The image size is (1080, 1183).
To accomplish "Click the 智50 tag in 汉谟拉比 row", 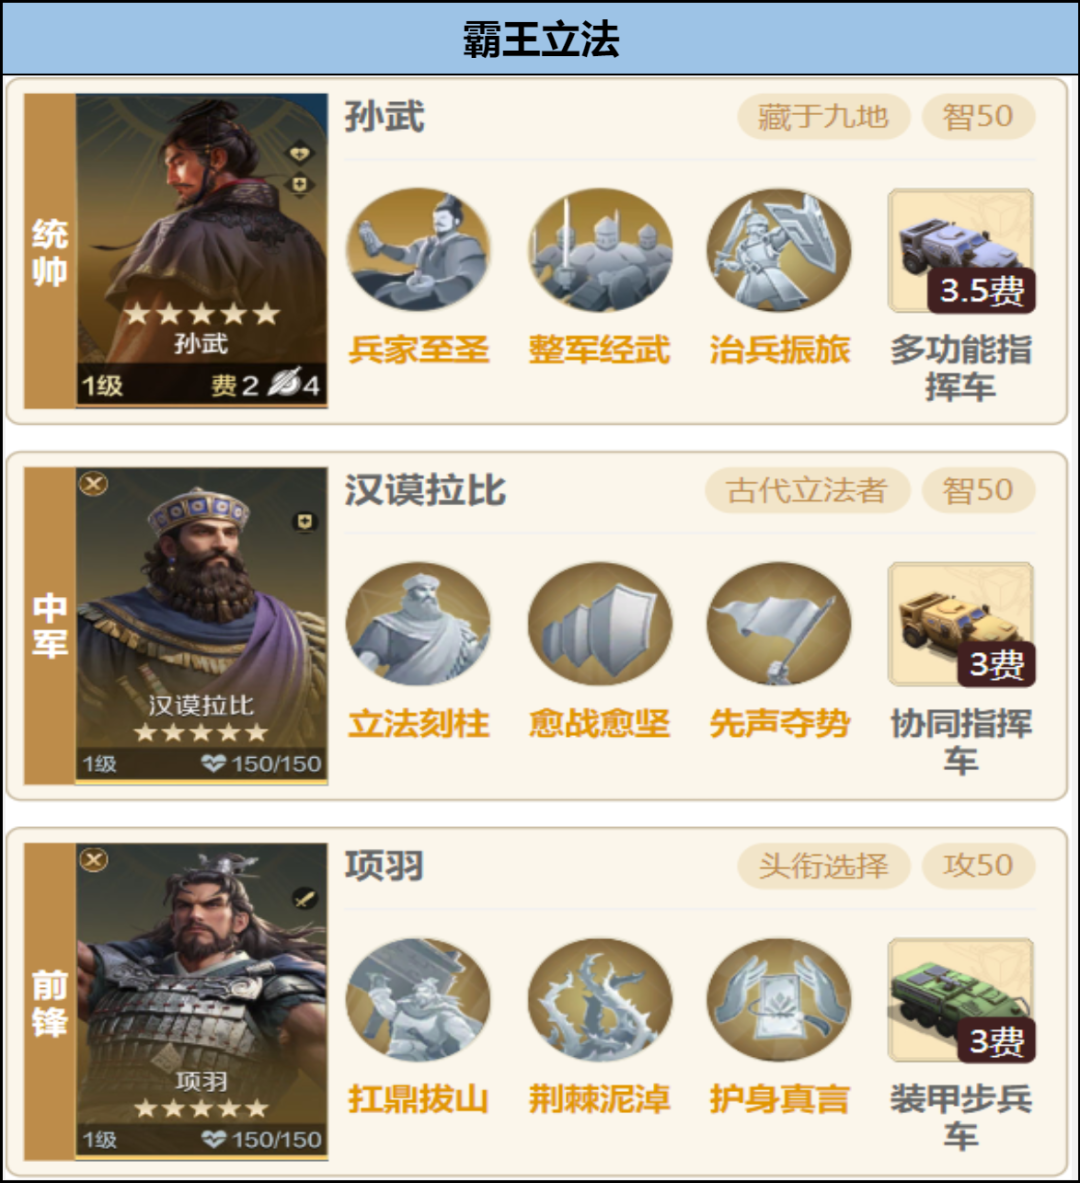I will (x=978, y=490).
